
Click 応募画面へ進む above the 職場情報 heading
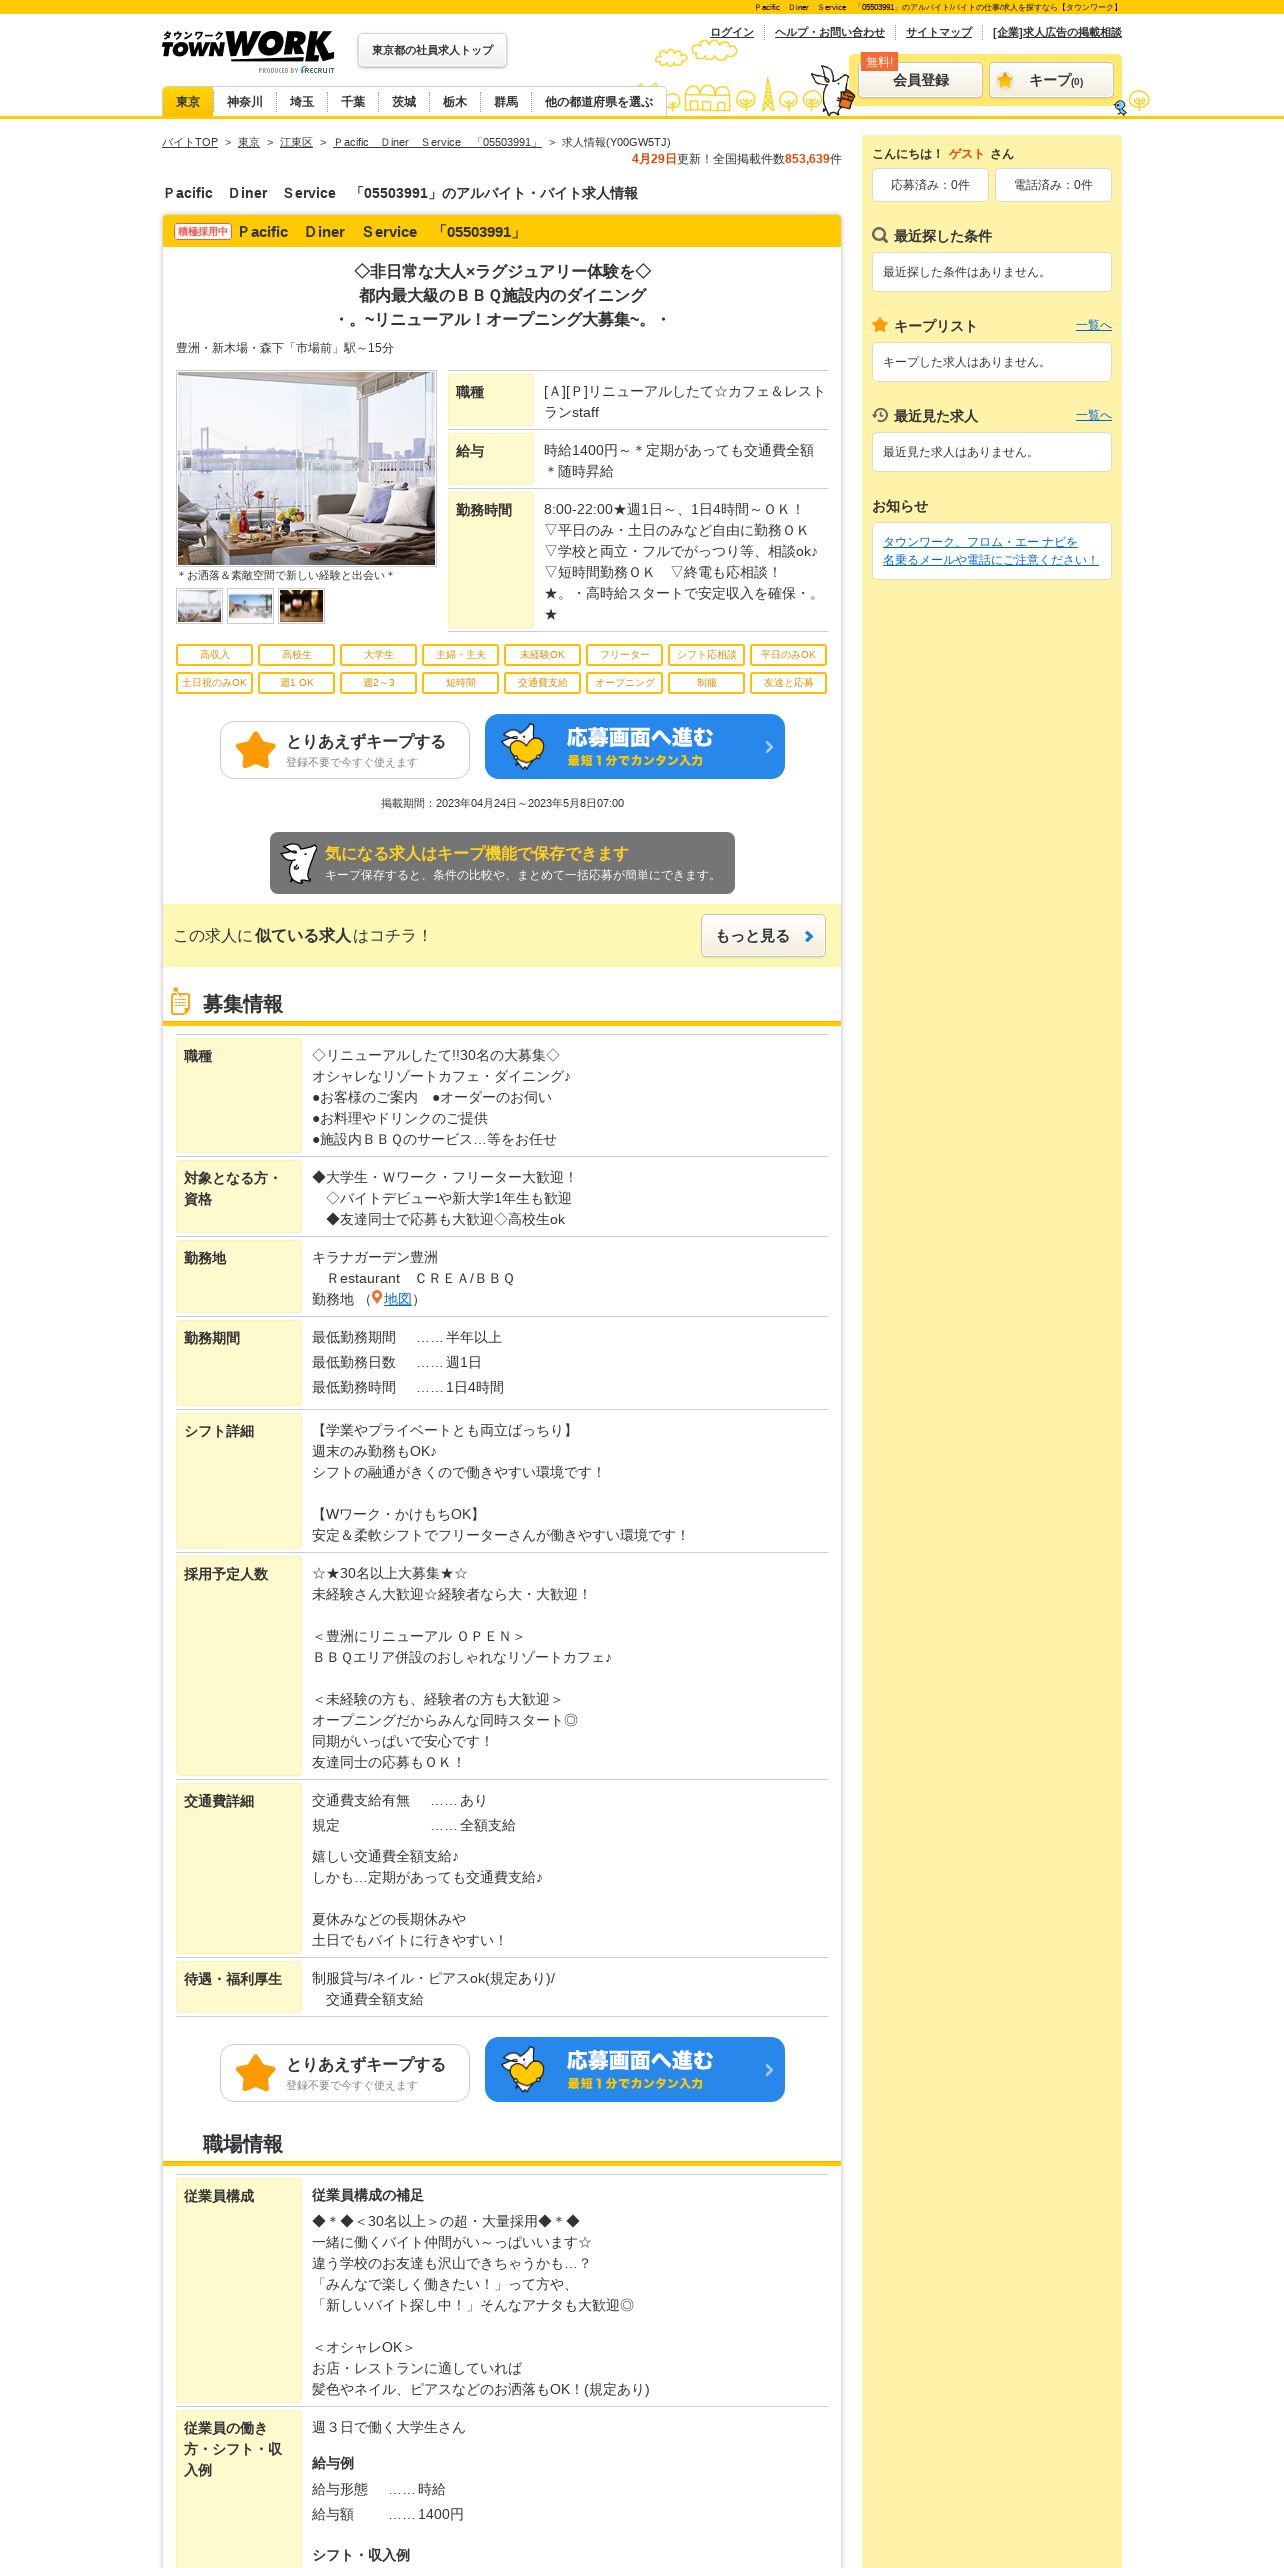coord(635,2069)
